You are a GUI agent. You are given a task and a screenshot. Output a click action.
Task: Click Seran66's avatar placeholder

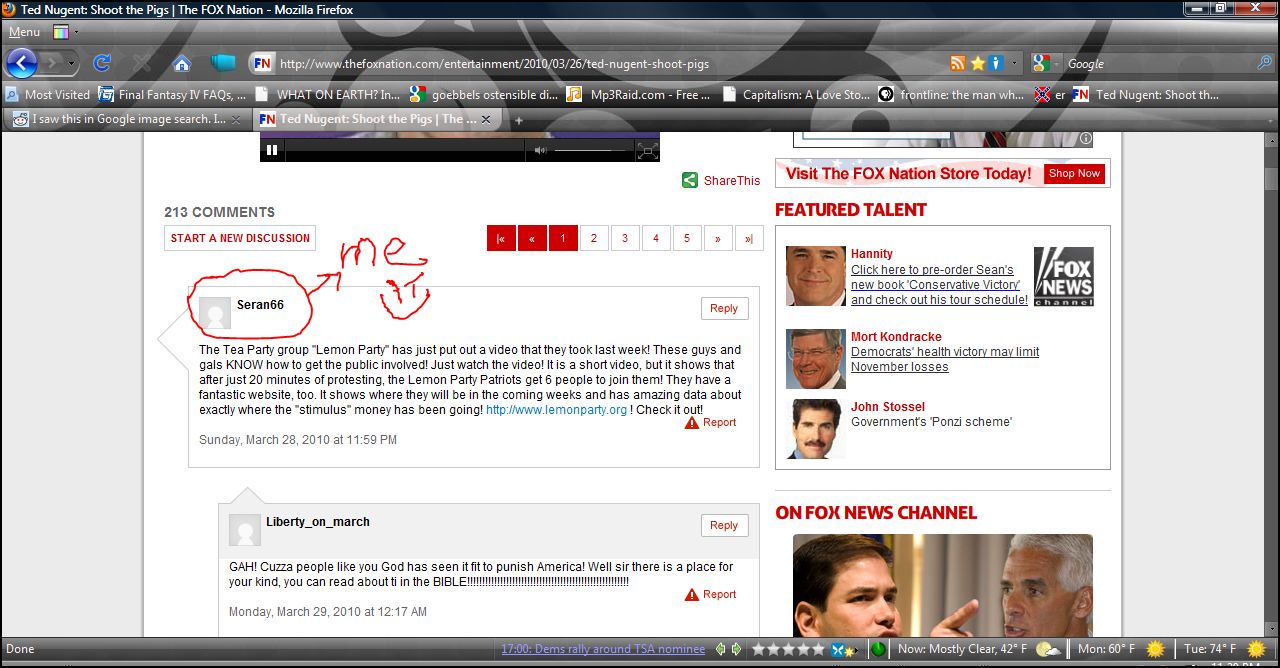pyautogui.click(x=215, y=313)
